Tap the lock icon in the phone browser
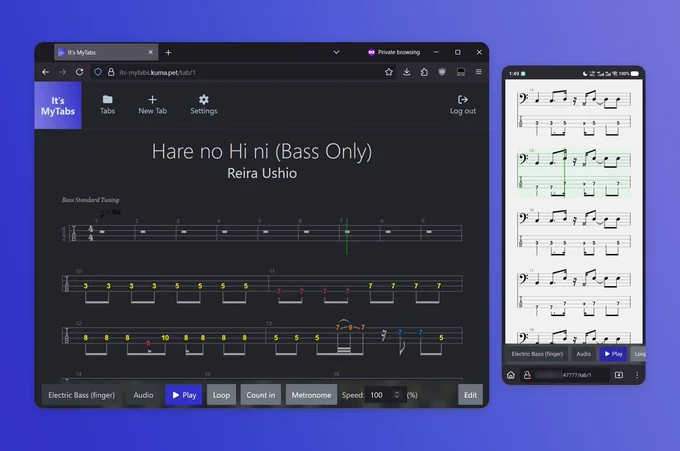Screen dimensions: 680x451 point(527,375)
